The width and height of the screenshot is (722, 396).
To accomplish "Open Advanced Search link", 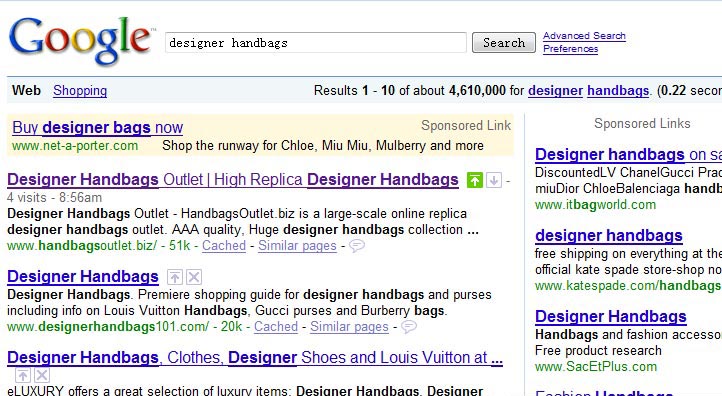I will pyautogui.click(x=584, y=36).
